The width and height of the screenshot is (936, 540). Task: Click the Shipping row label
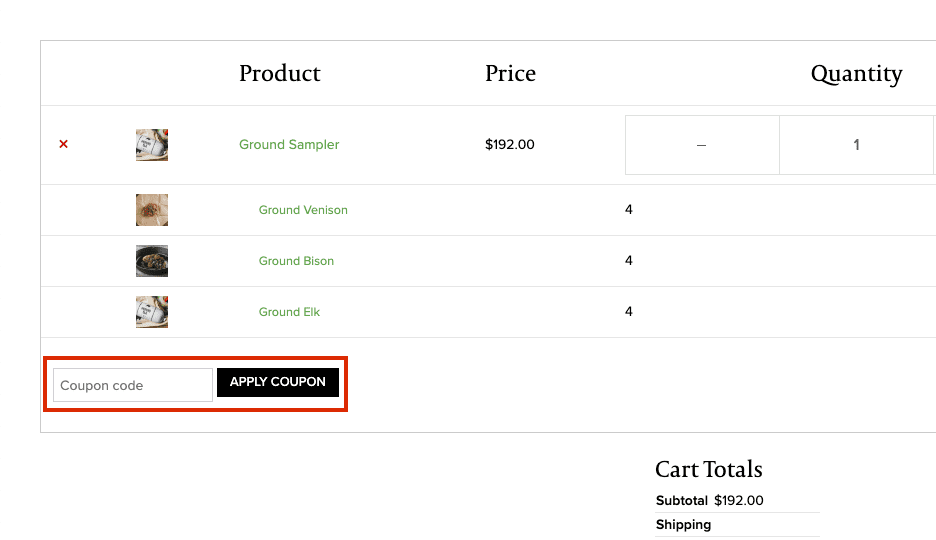(x=683, y=524)
